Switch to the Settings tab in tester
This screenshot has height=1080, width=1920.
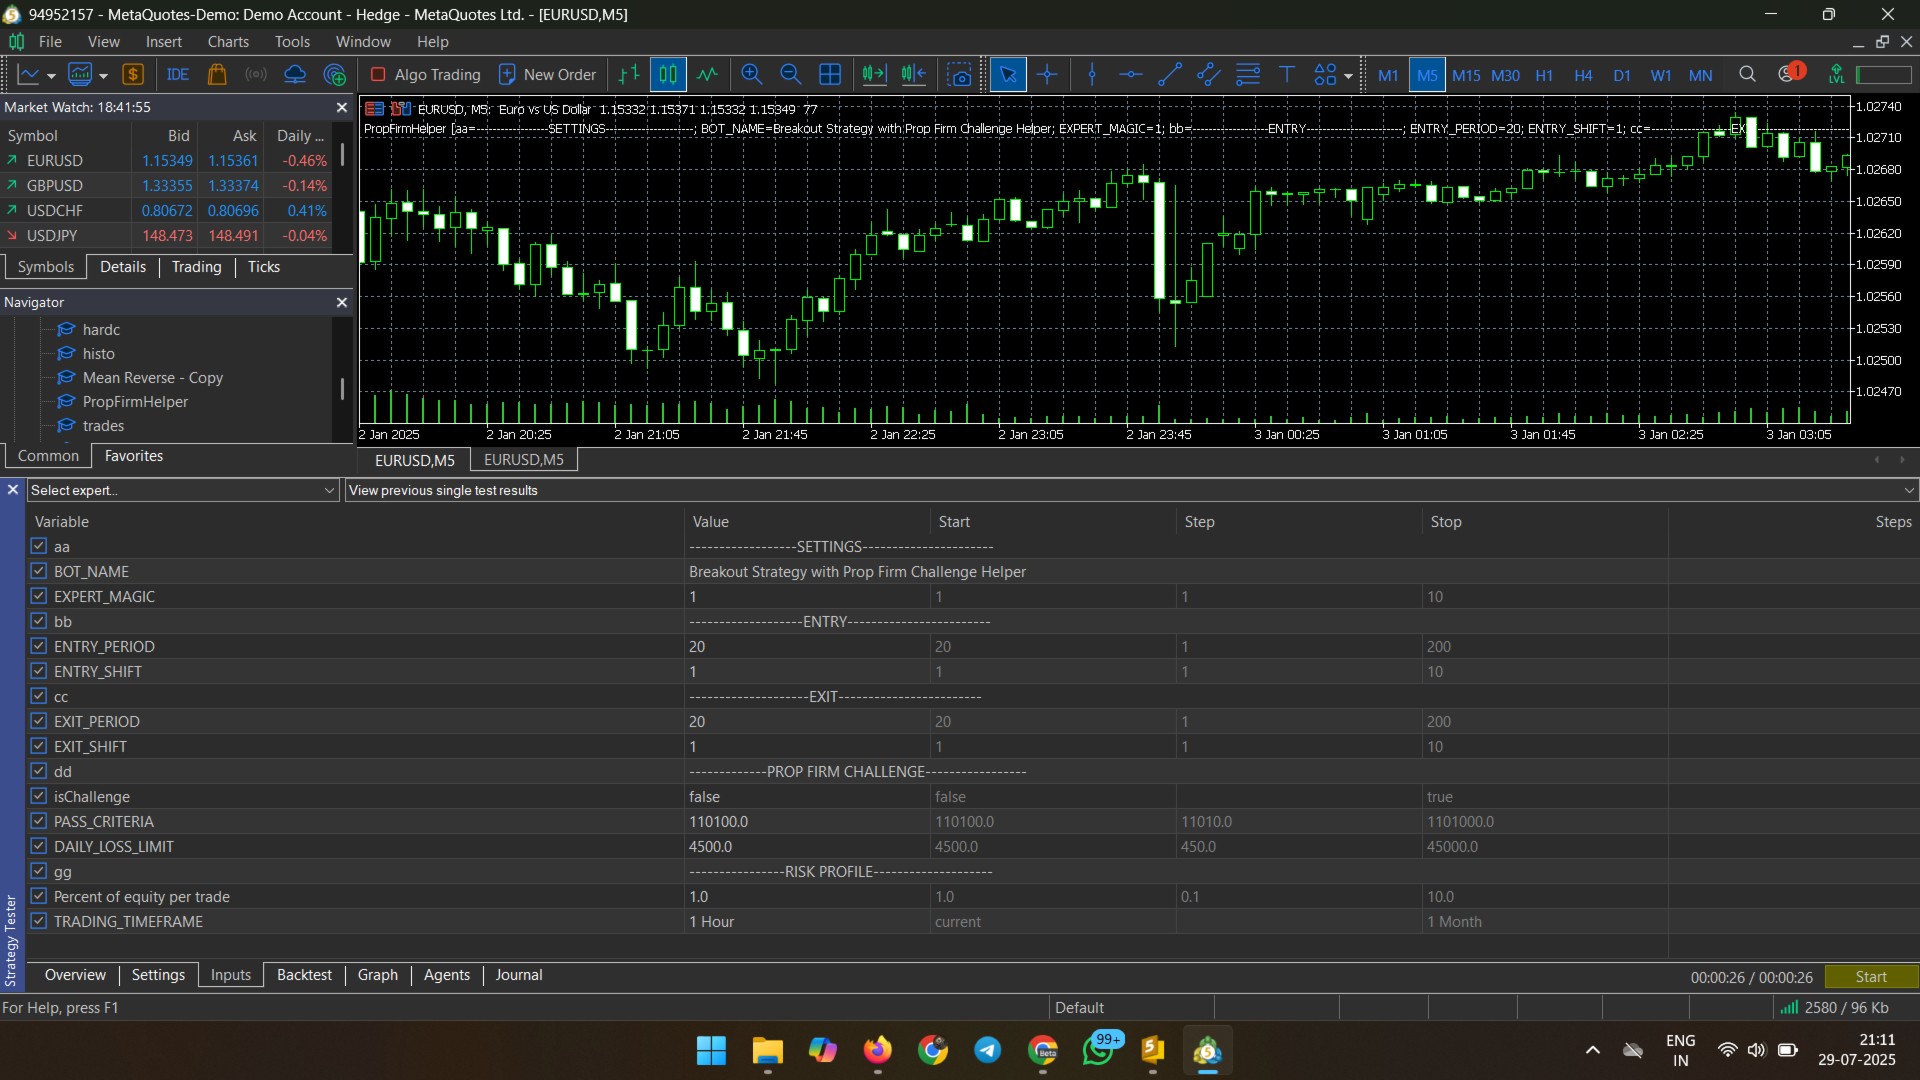click(x=158, y=975)
